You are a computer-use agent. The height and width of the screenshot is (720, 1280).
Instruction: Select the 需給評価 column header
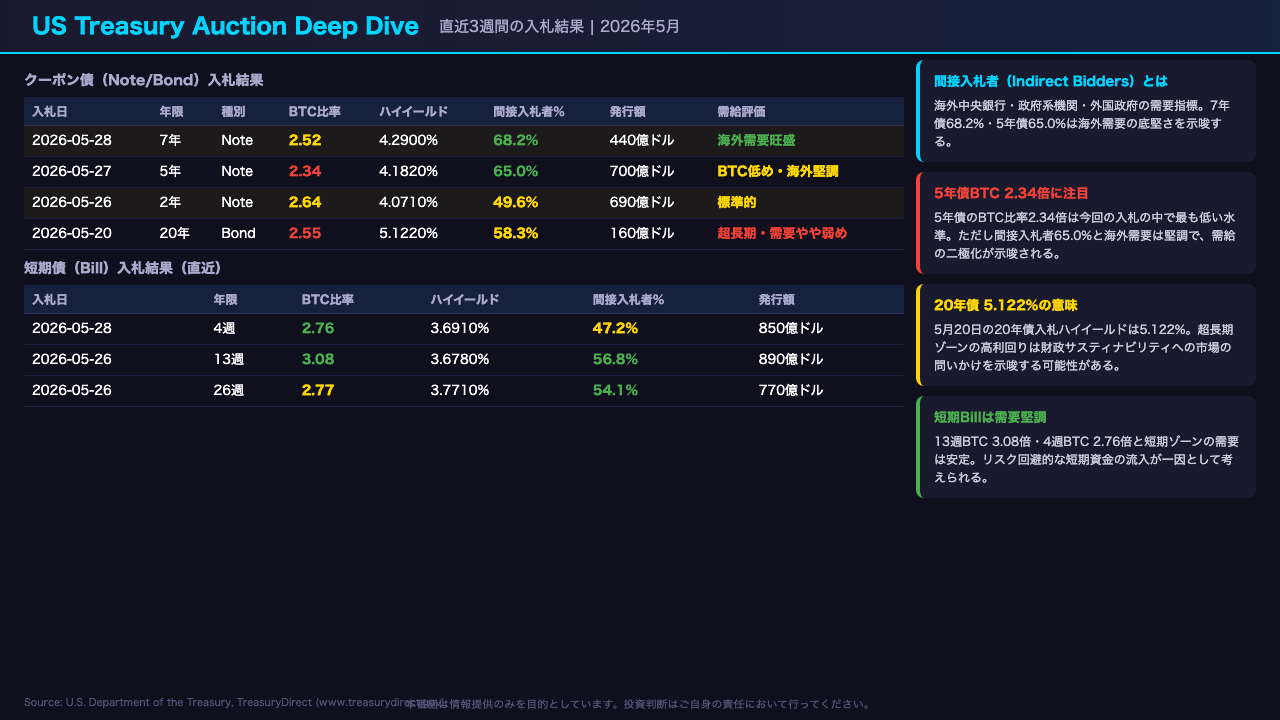(741, 111)
